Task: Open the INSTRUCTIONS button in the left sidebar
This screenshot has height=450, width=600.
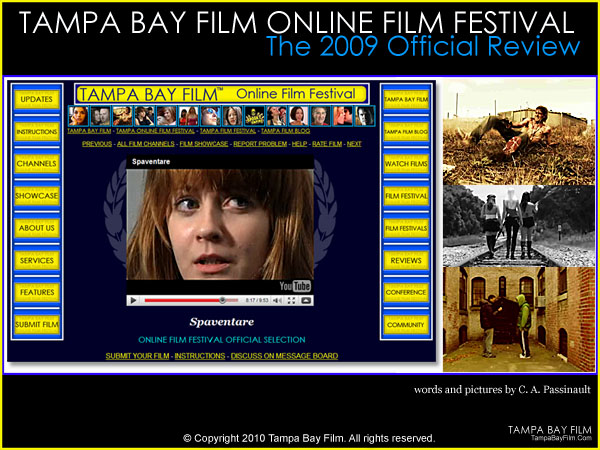Action: [37, 132]
